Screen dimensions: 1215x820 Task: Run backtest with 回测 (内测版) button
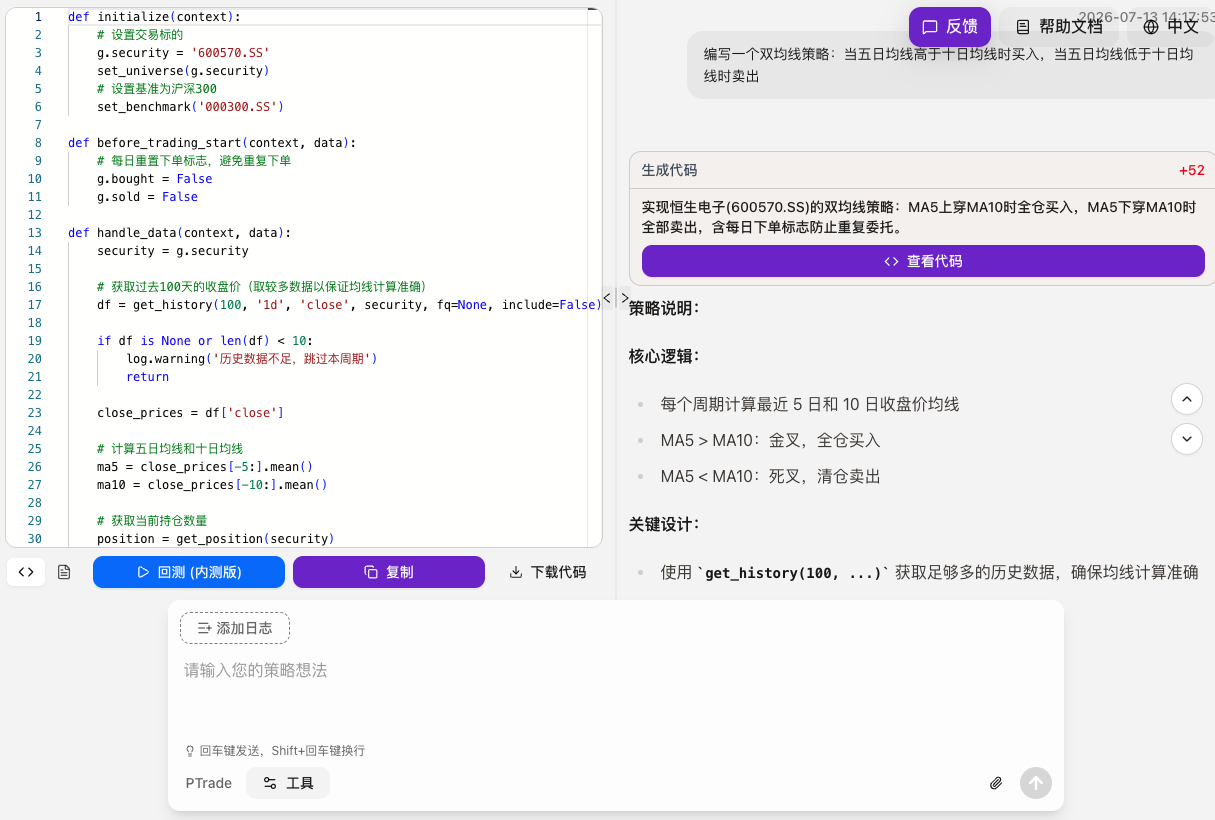pyautogui.click(x=189, y=572)
